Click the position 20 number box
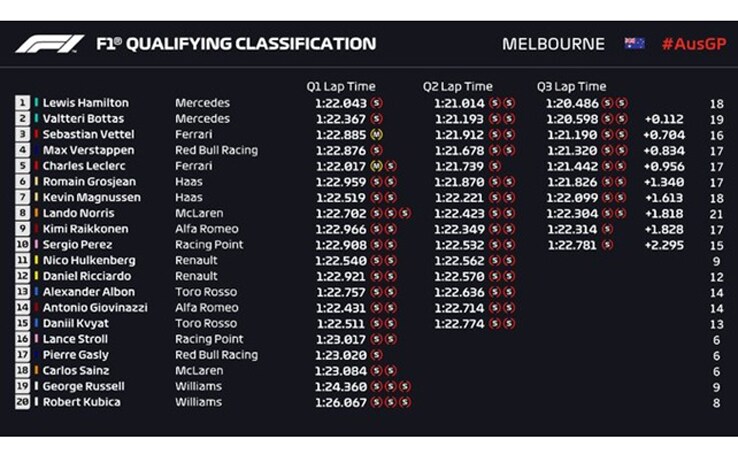The image size is (738, 462). [x=22, y=402]
